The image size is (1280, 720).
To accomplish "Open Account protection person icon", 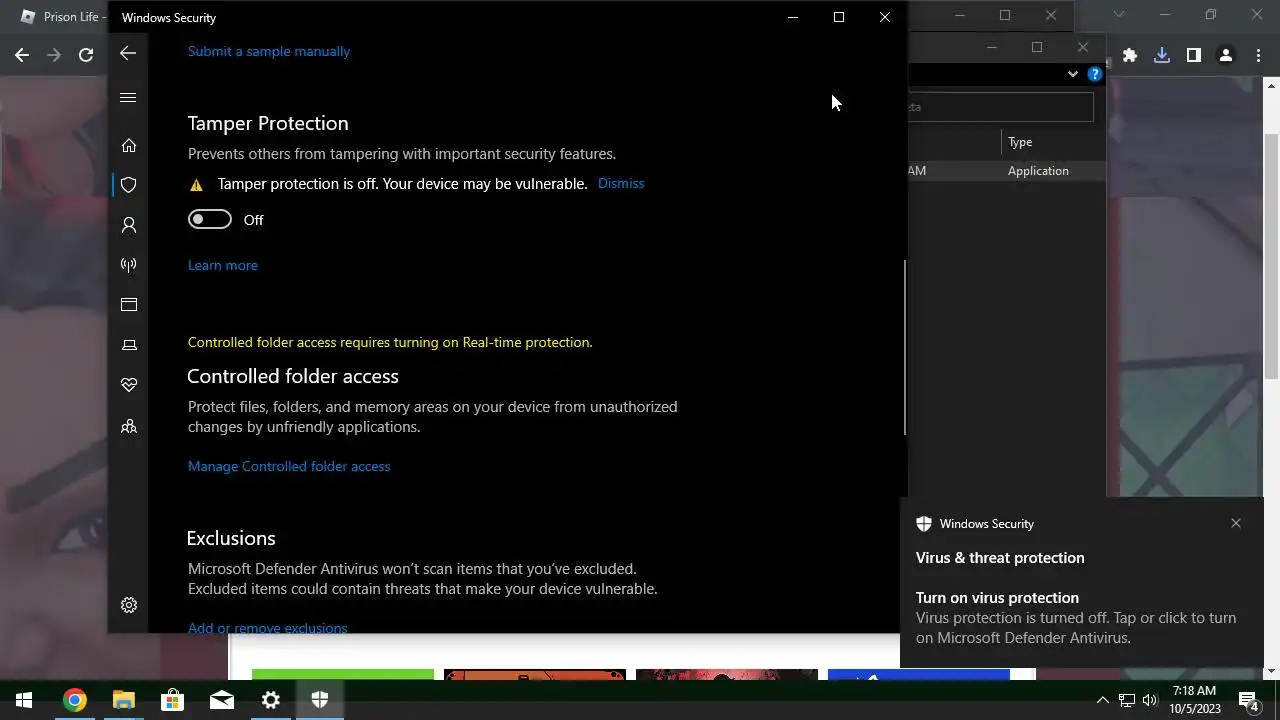I will [x=129, y=226].
